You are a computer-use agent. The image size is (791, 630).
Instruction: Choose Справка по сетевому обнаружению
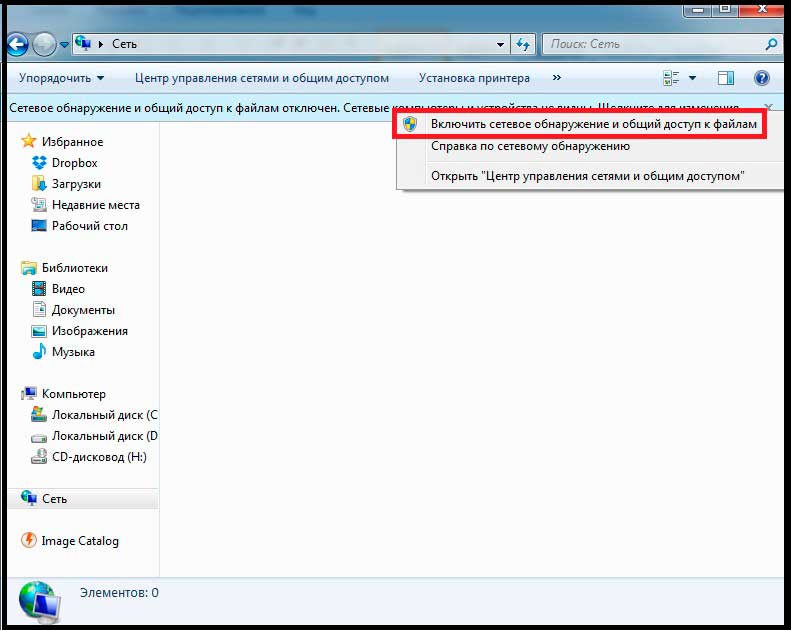(x=530, y=146)
